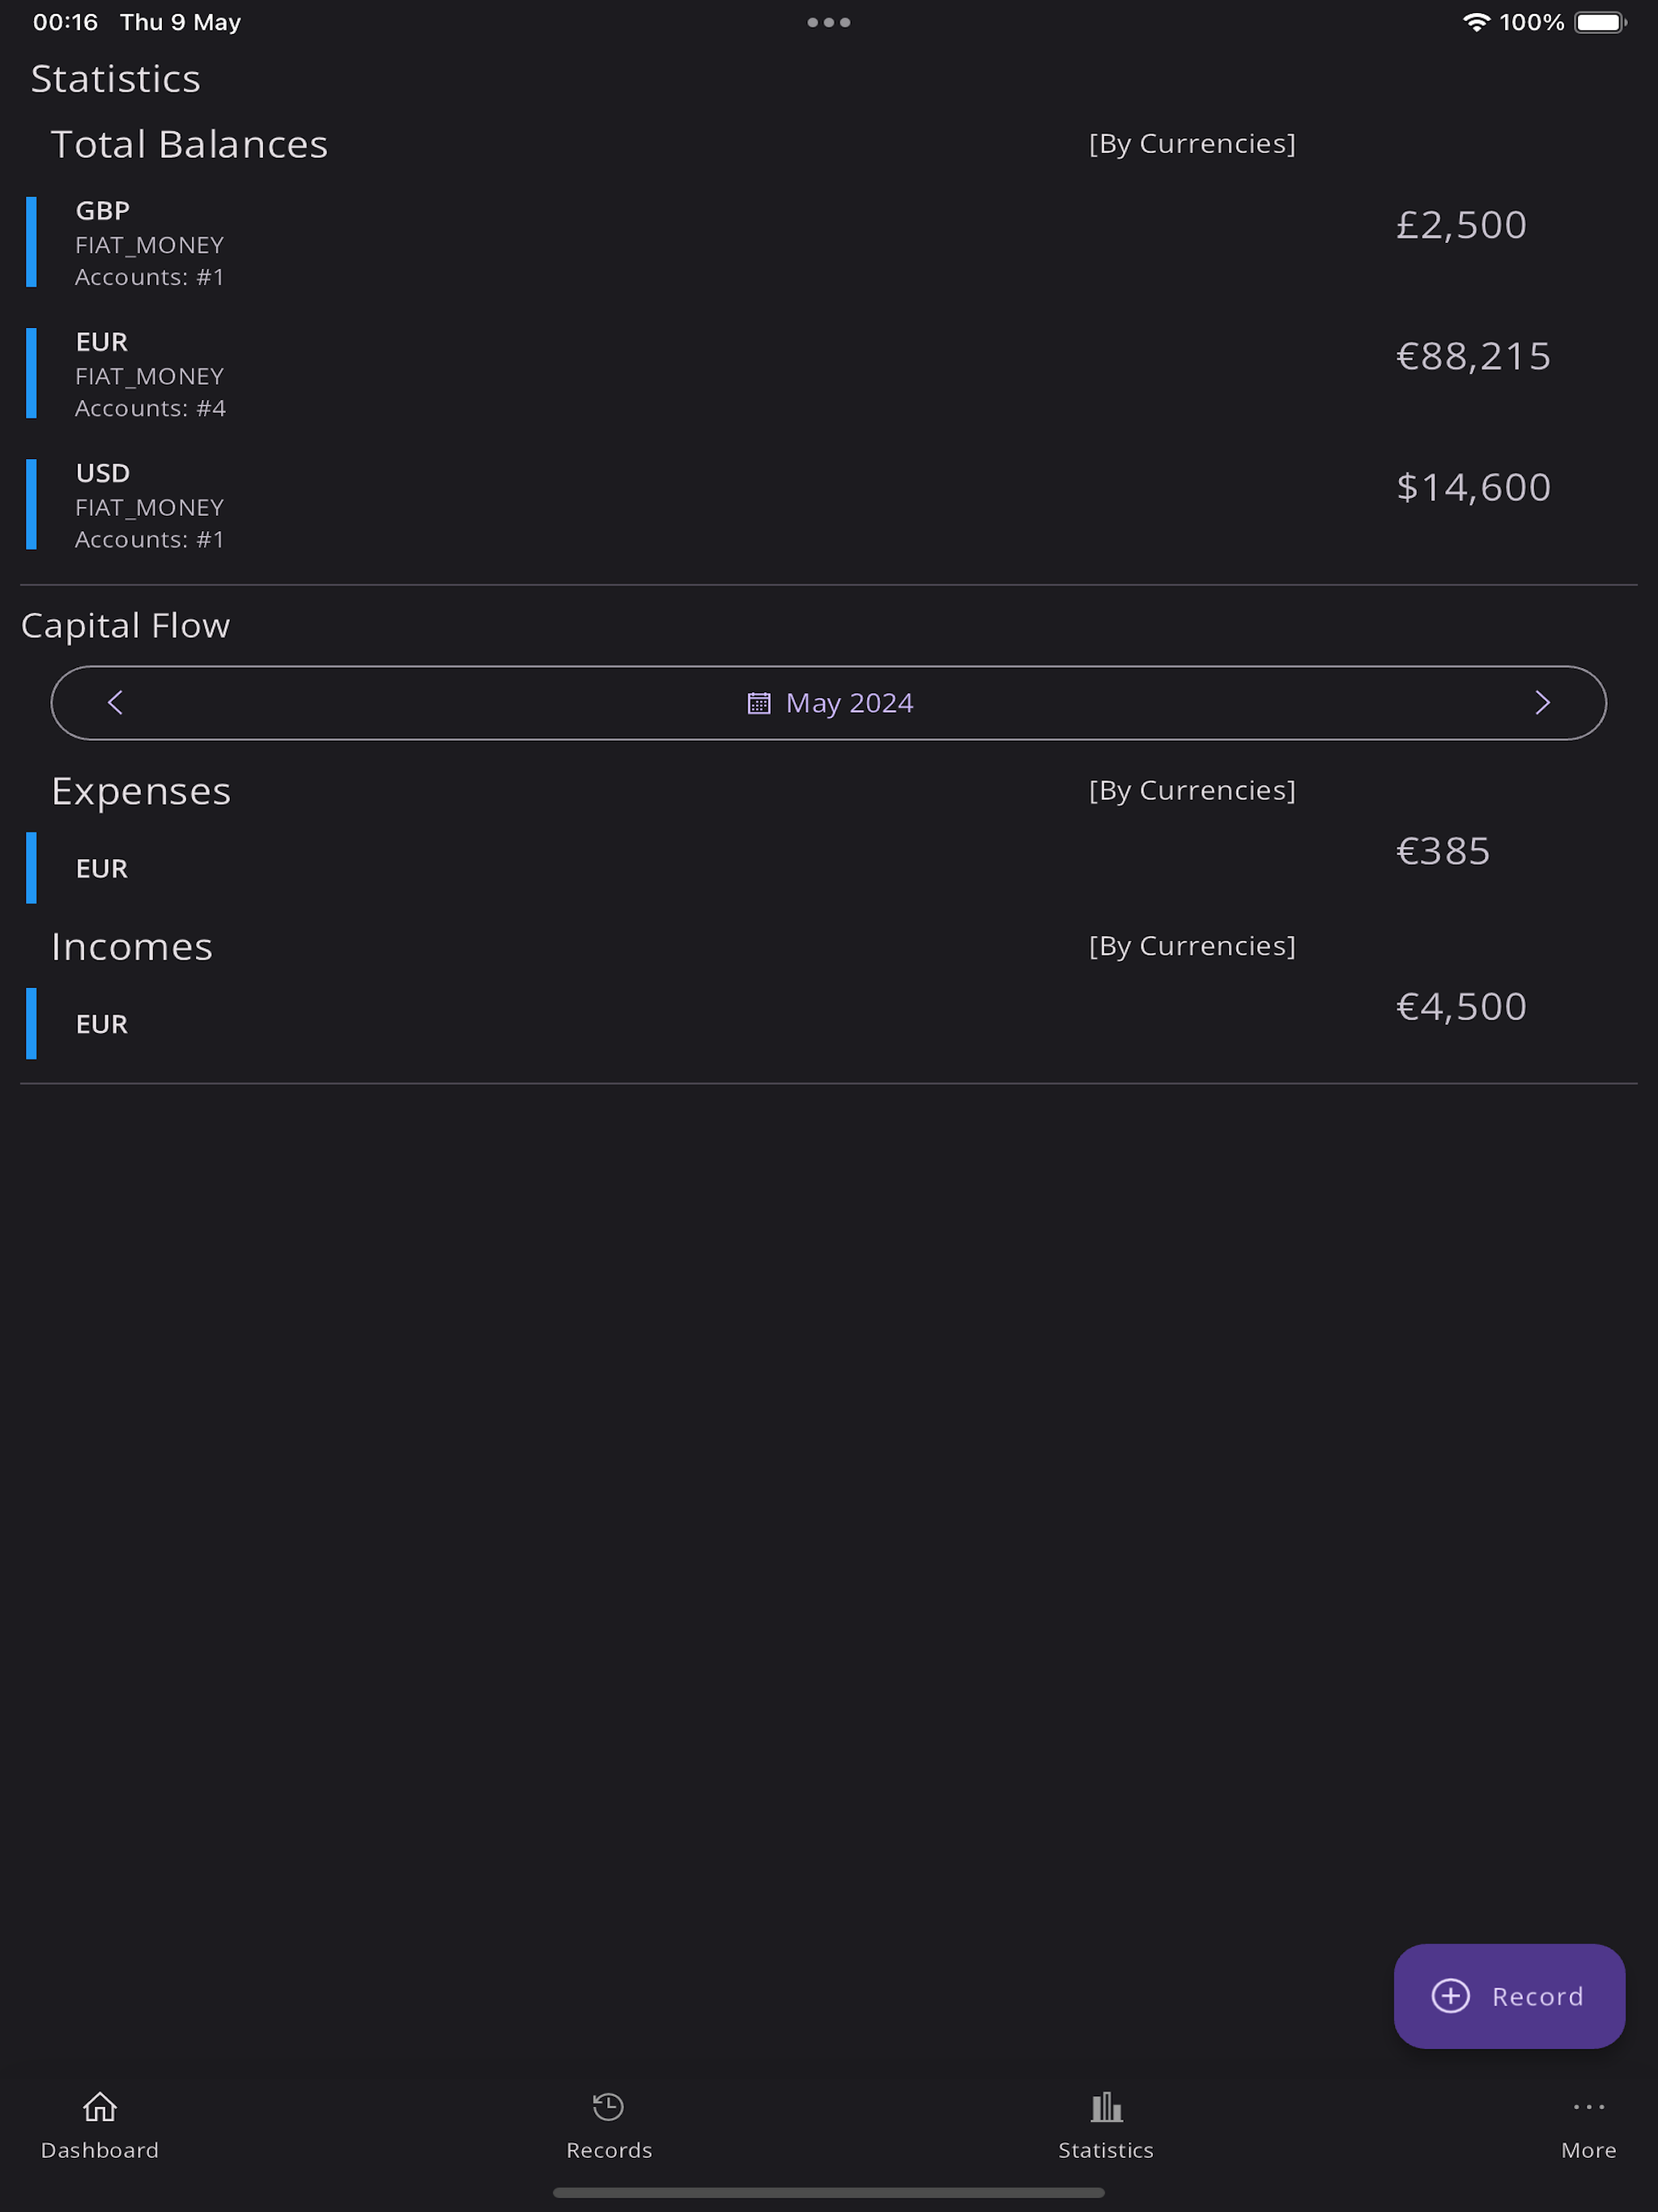Image resolution: width=1658 pixels, height=2212 pixels.
Task: Toggle Total Balances By Currencies grouping
Action: (1192, 143)
